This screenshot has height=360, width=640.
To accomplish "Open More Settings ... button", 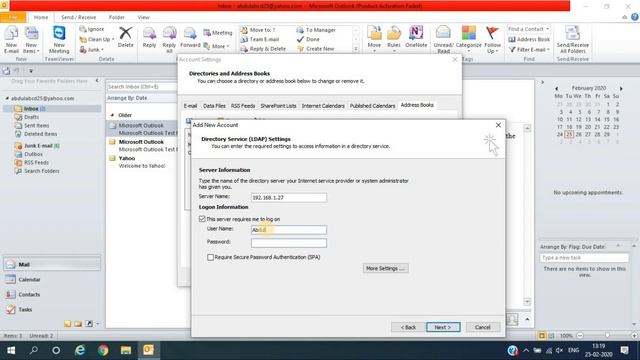I will click(385, 268).
